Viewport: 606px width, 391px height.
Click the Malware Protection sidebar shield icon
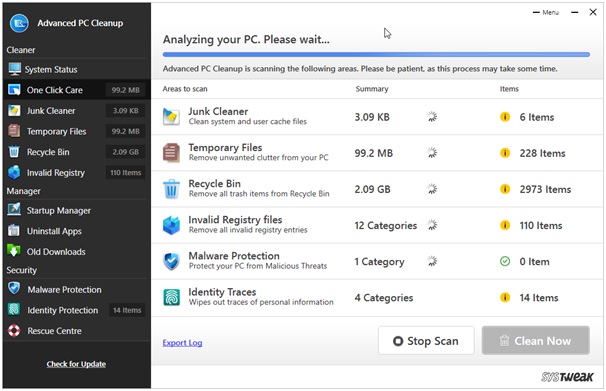coord(14,289)
